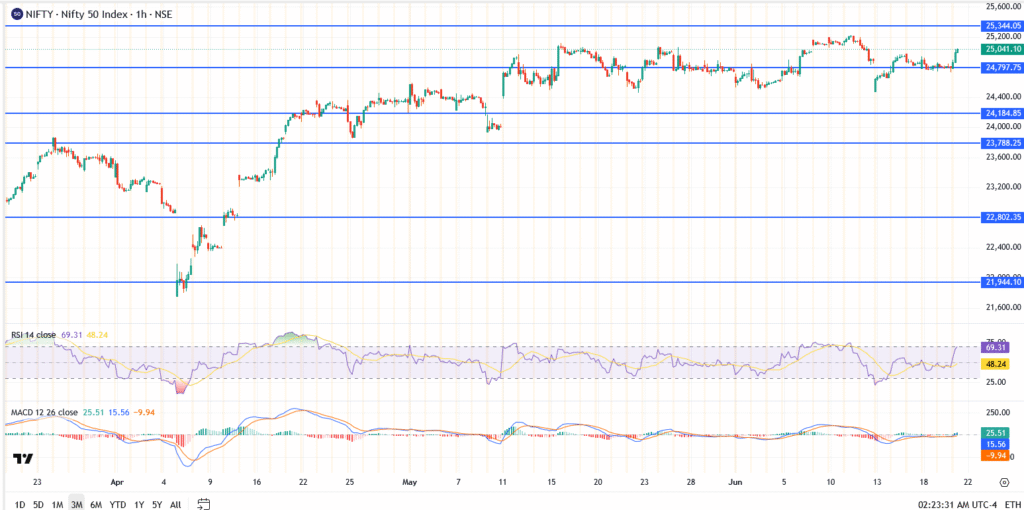Select the 5Y time range

point(157,504)
